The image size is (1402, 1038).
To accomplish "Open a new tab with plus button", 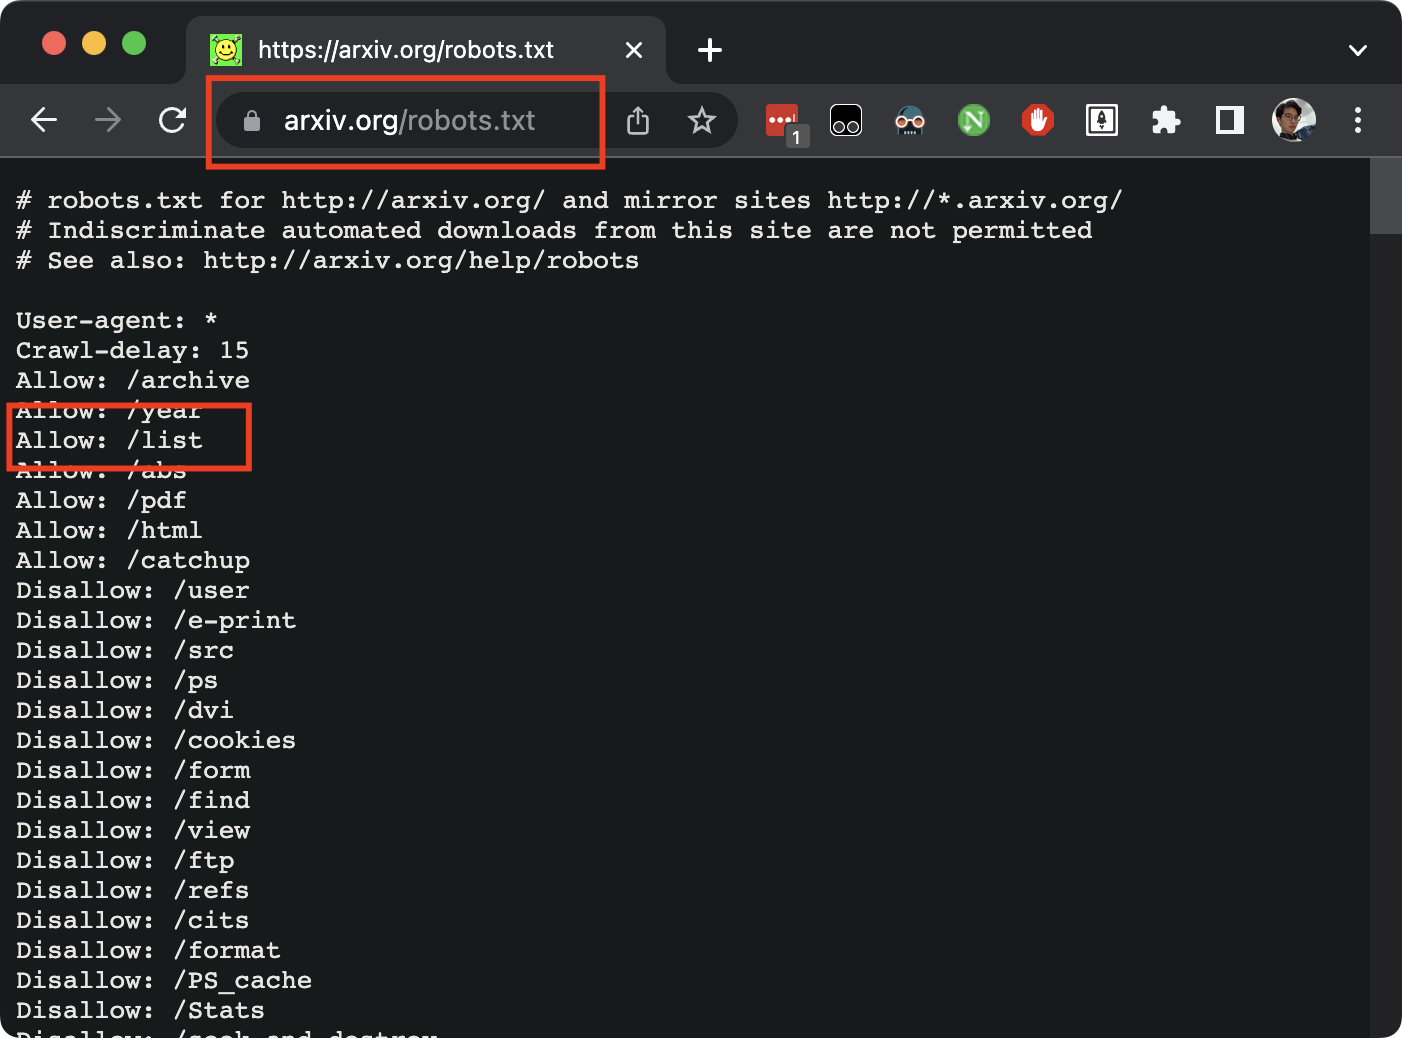I will point(710,50).
